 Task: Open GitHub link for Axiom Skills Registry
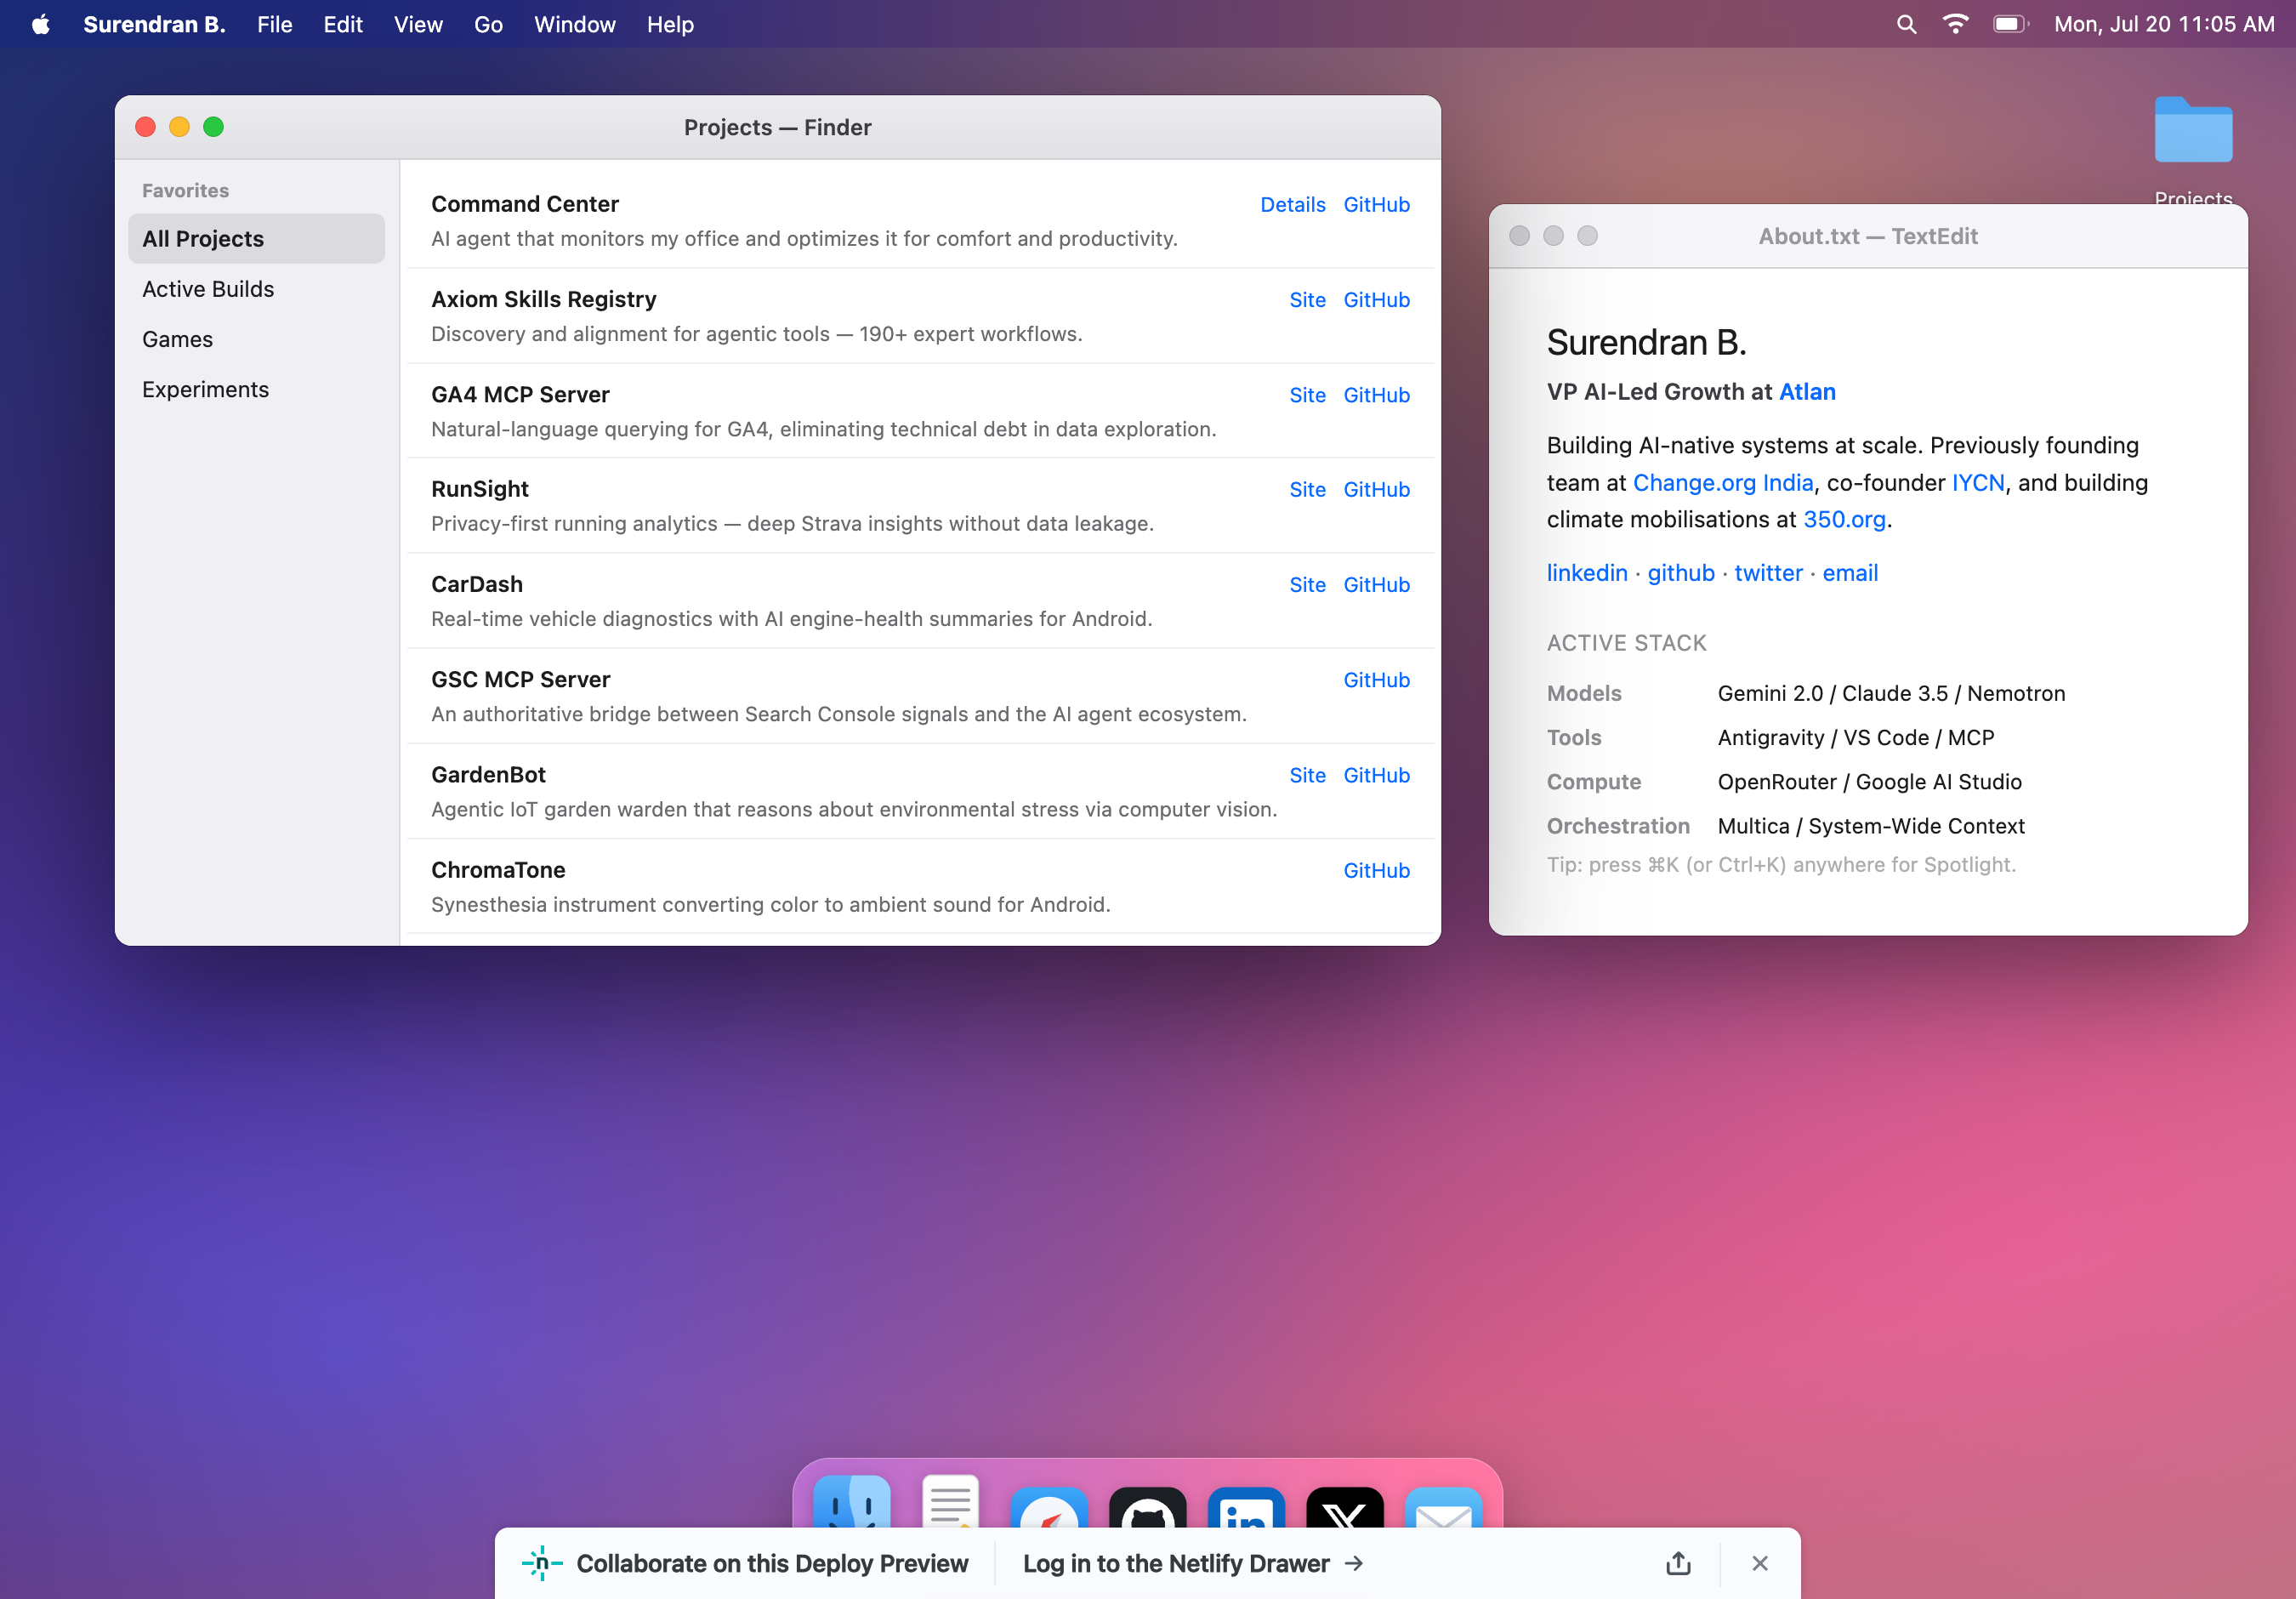click(1376, 299)
